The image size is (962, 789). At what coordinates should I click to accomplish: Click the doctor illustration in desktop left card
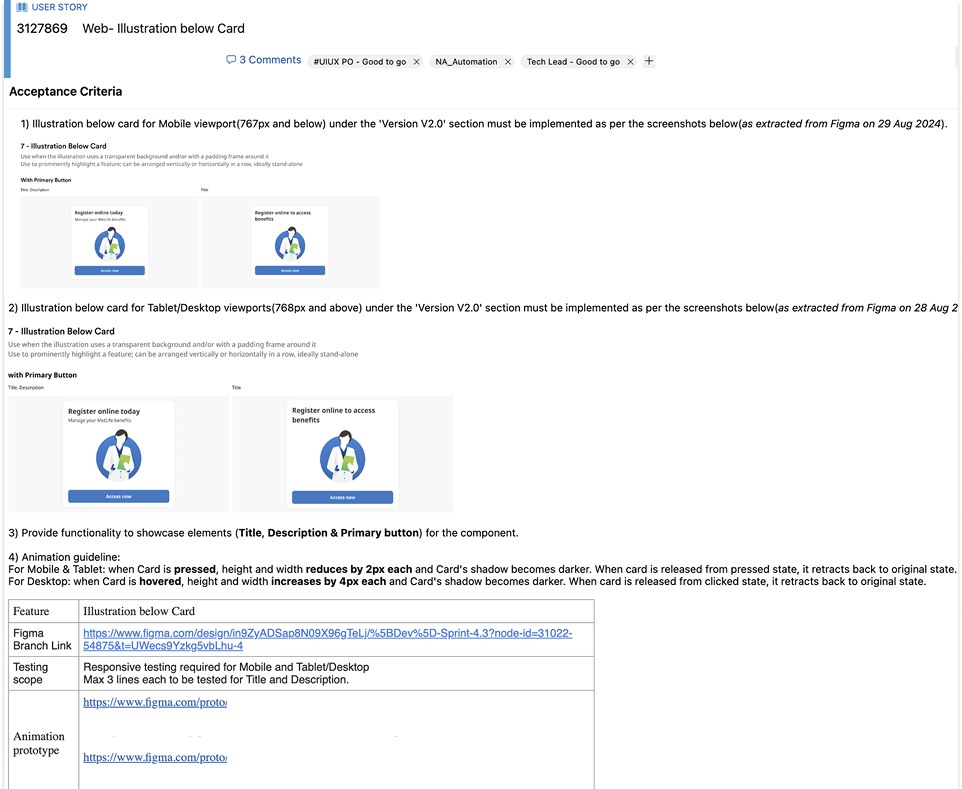click(119, 455)
